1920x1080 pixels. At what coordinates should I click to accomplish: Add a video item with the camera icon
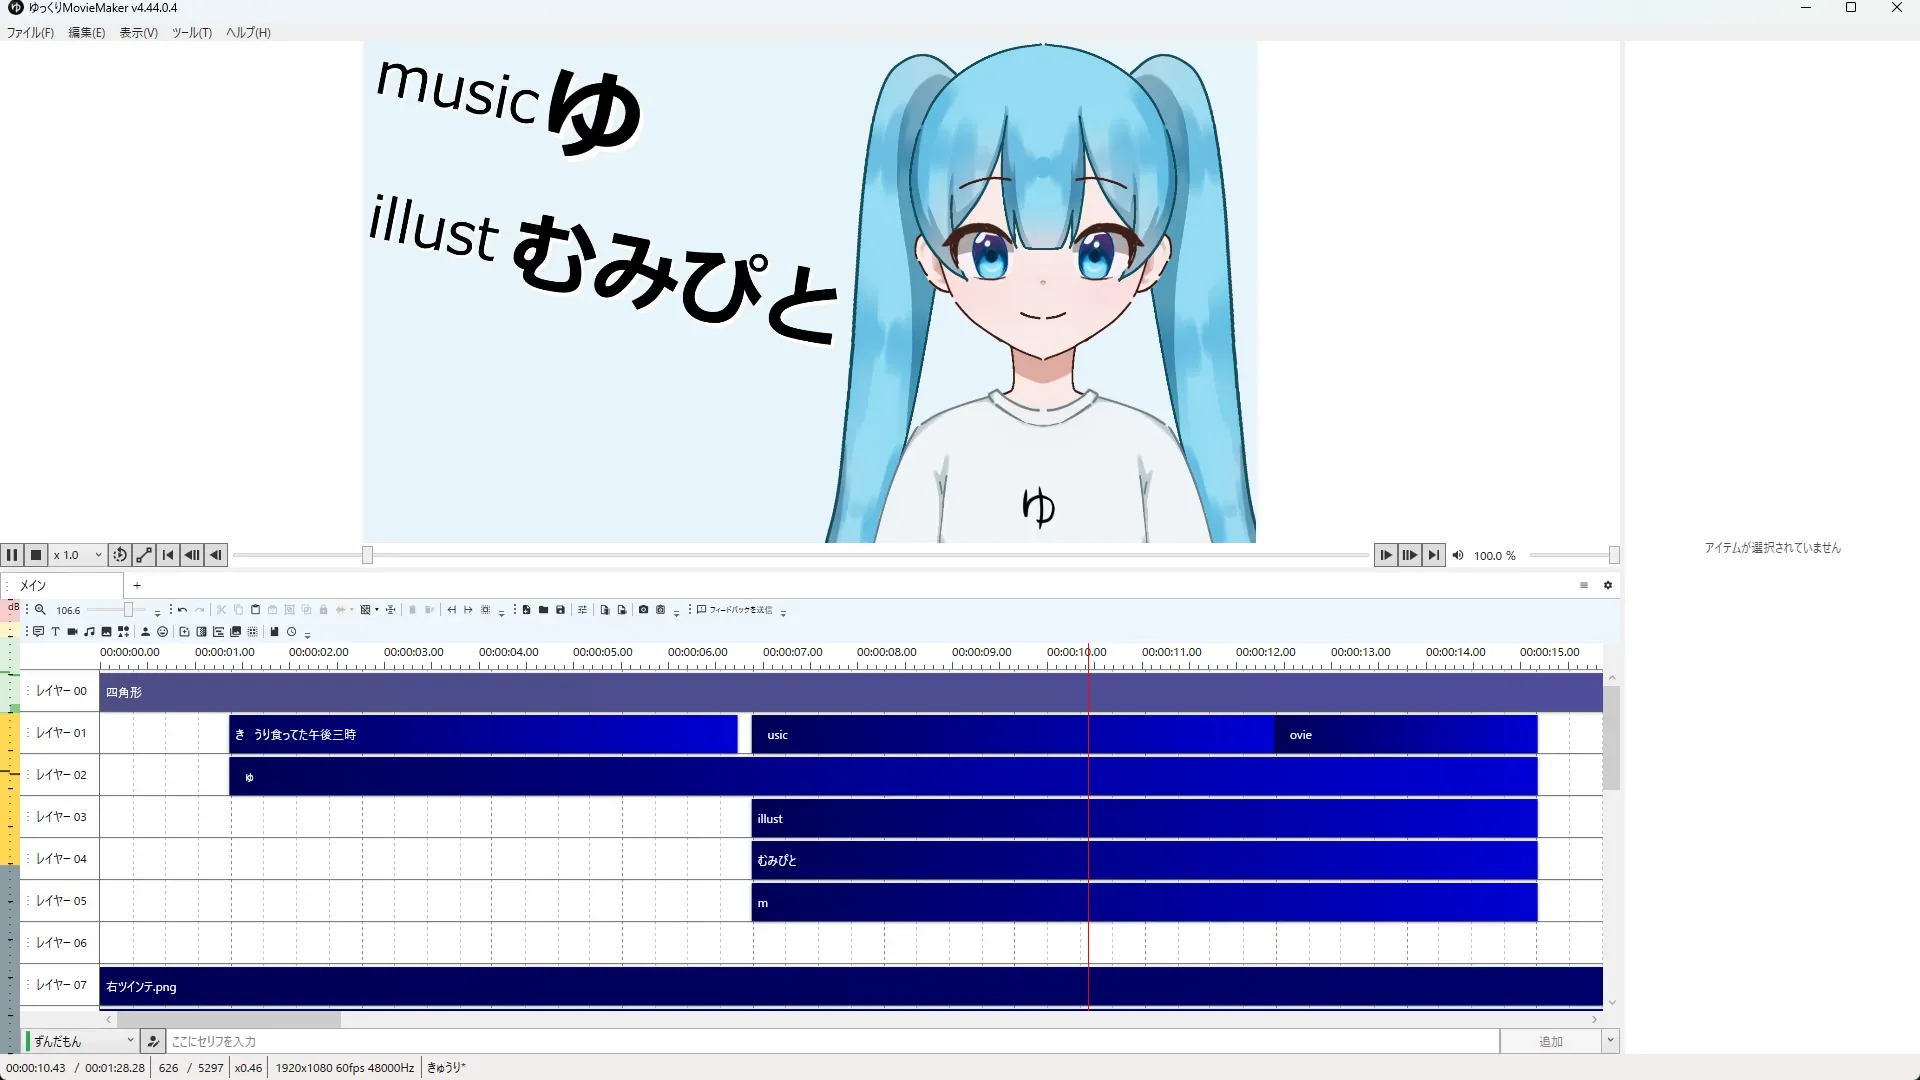pos(73,632)
